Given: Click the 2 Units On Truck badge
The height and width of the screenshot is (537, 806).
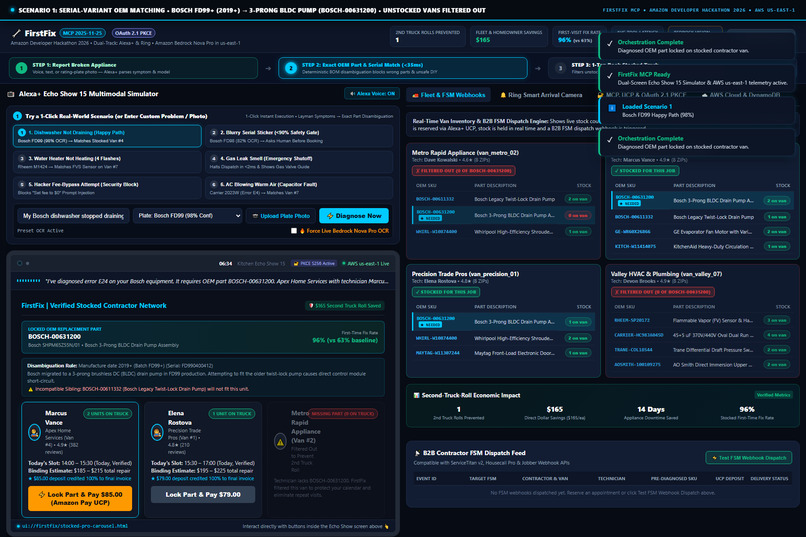Looking at the screenshot, I should 107,414.
